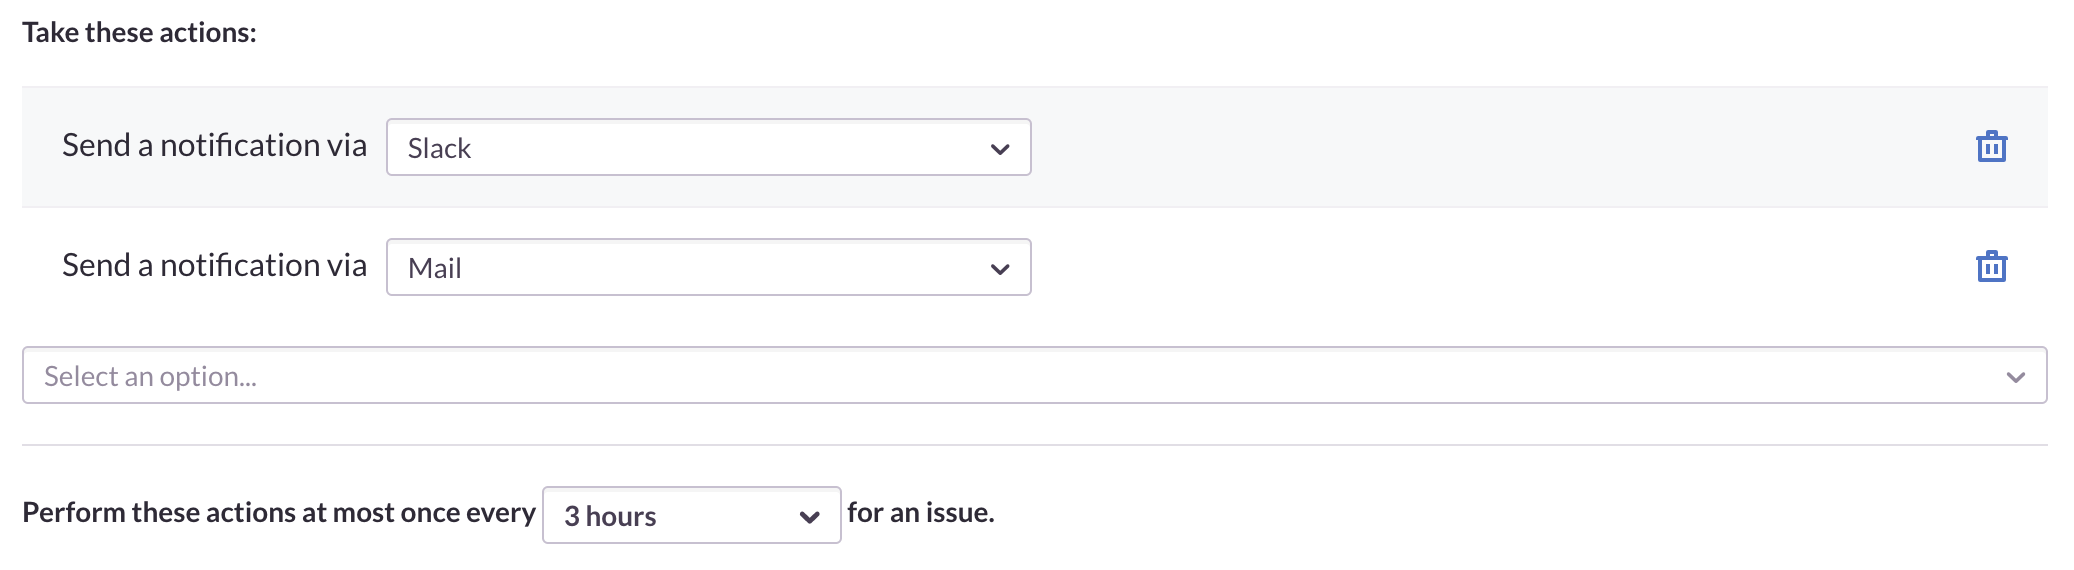2074x570 pixels.
Task: Click the "for an issue." text
Action: tap(920, 513)
